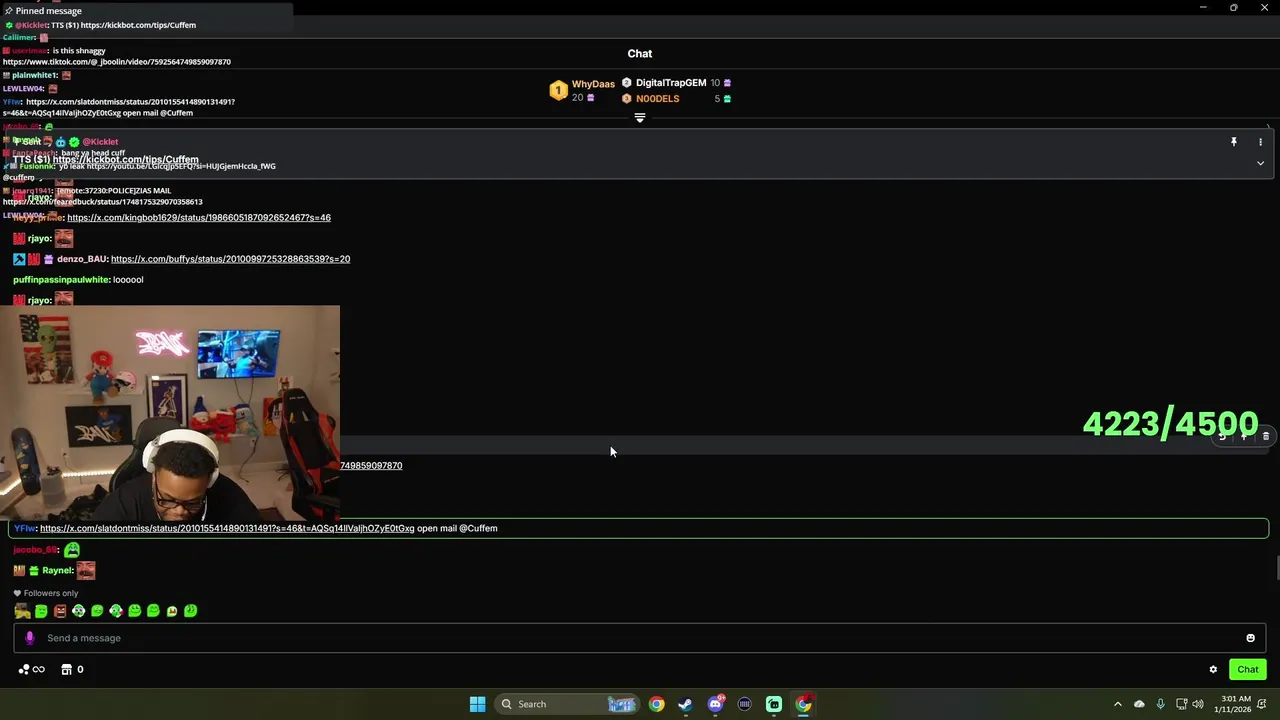Open the green Kick app taskbar icon
Image resolution: width=1280 pixels, height=720 pixels.
tap(774, 704)
